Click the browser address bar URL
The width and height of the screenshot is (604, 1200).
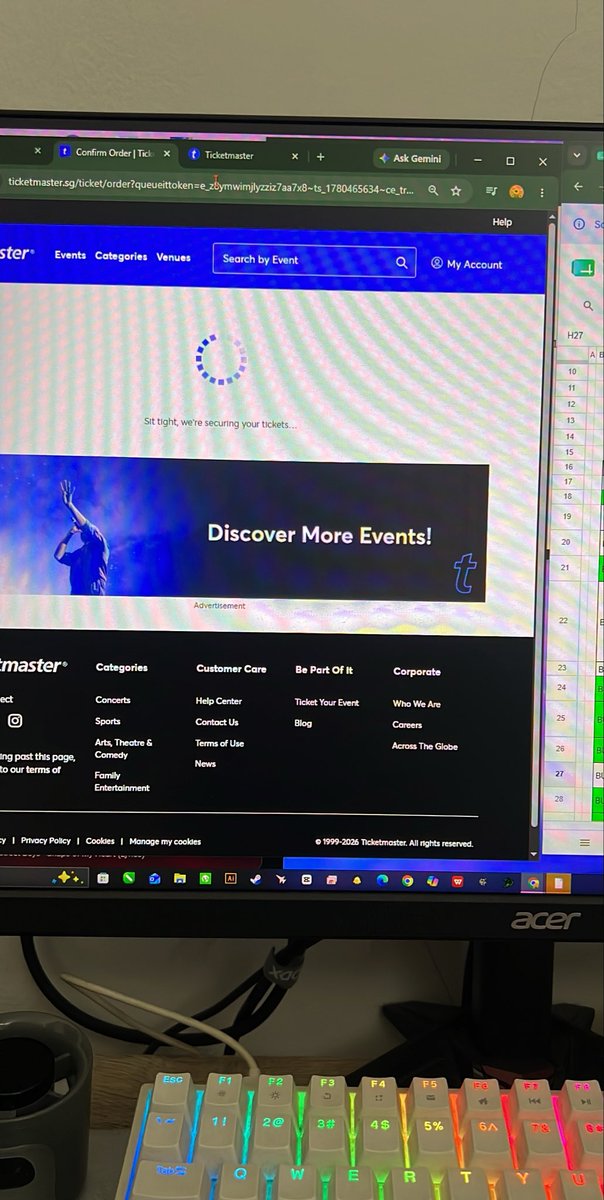[210, 186]
